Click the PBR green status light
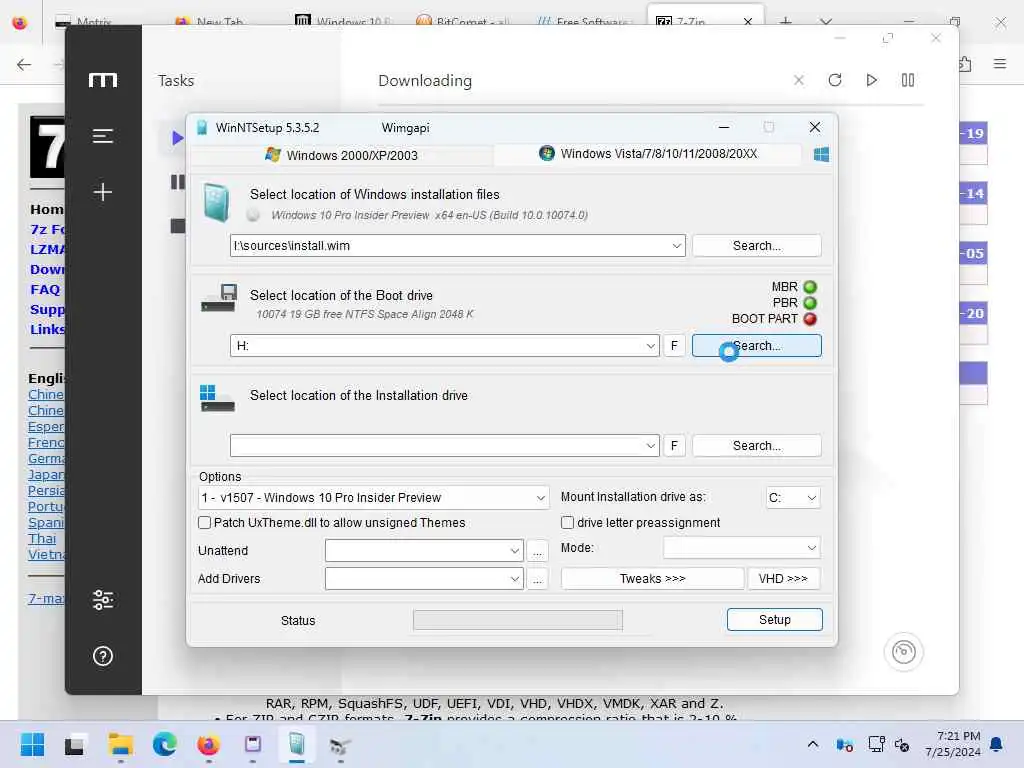1024x768 pixels. [x=810, y=303]
